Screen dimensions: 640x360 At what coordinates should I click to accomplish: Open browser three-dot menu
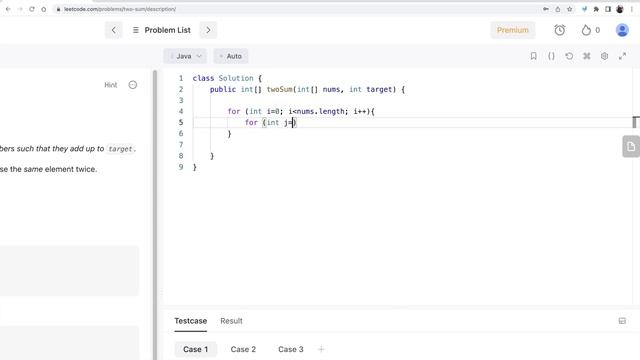pos(631,9)
